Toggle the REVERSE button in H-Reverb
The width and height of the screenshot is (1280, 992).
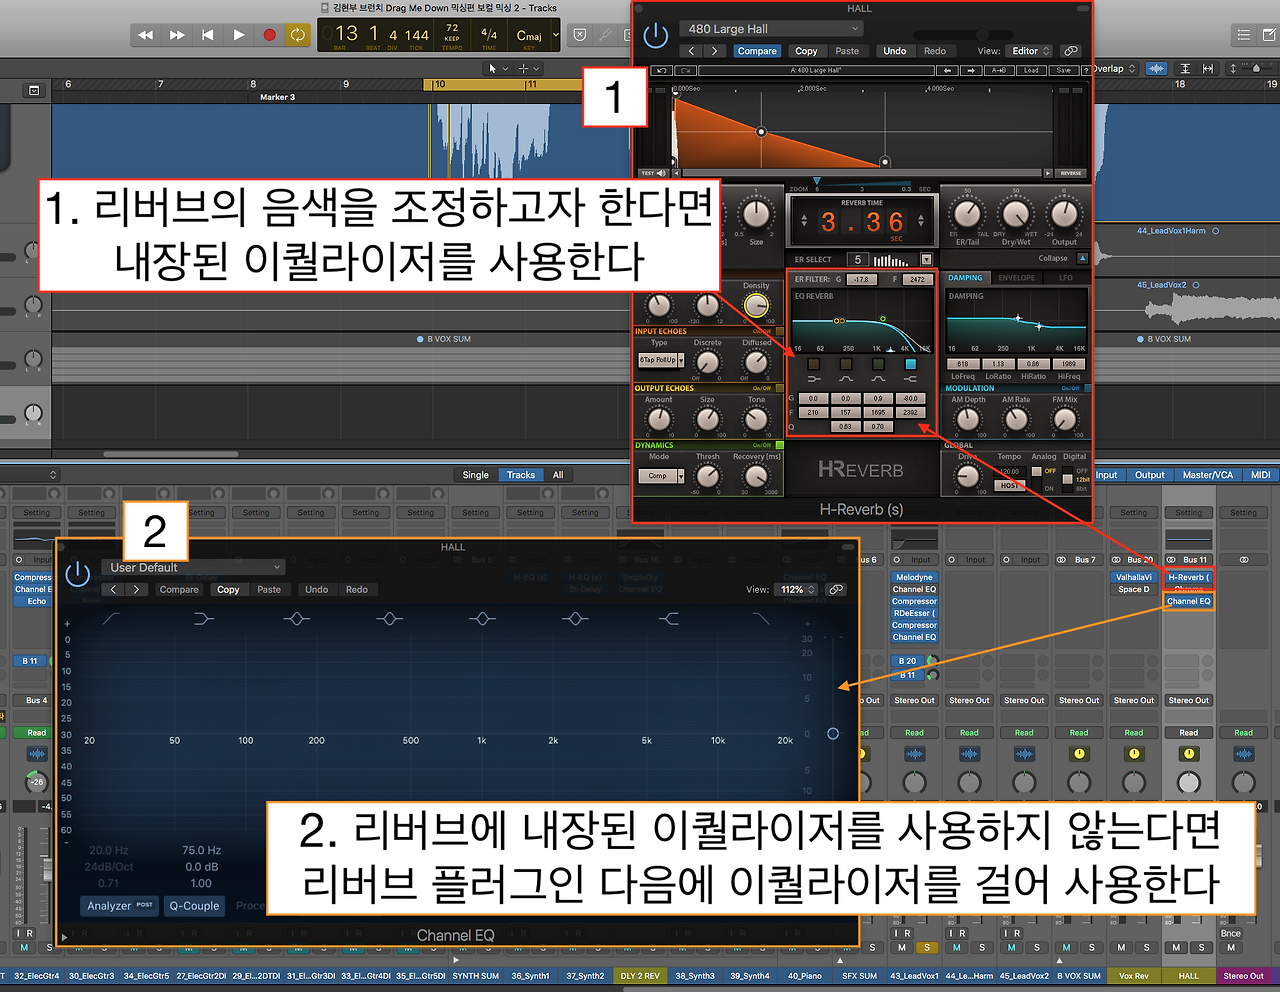[1070, 173]
